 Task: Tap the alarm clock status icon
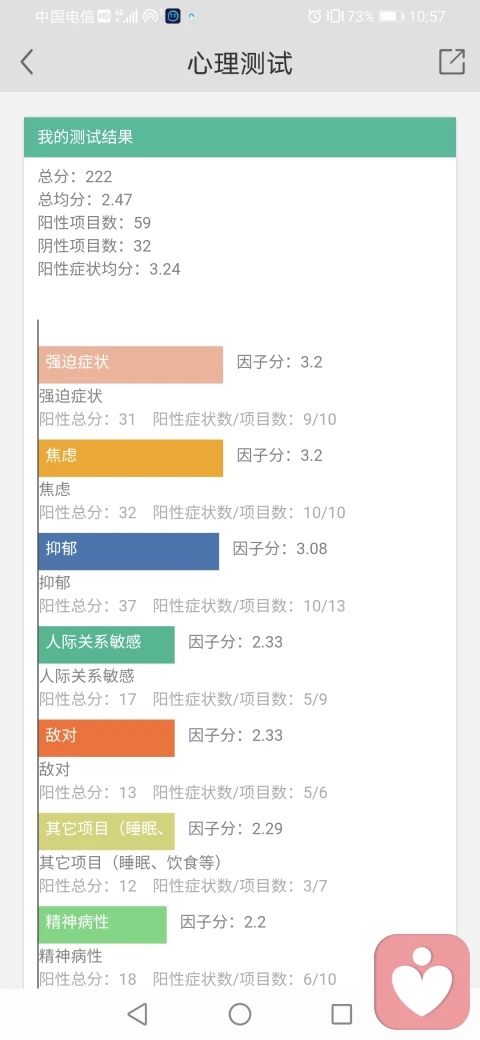(315, 17)
